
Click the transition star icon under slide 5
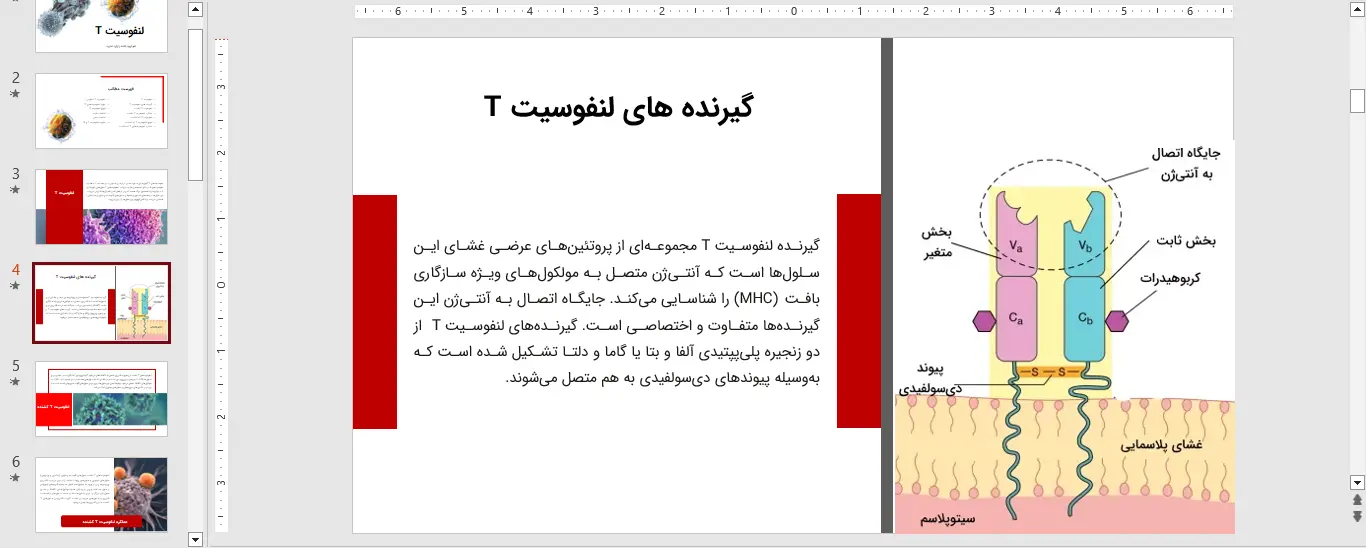click(x=15, y=382)
